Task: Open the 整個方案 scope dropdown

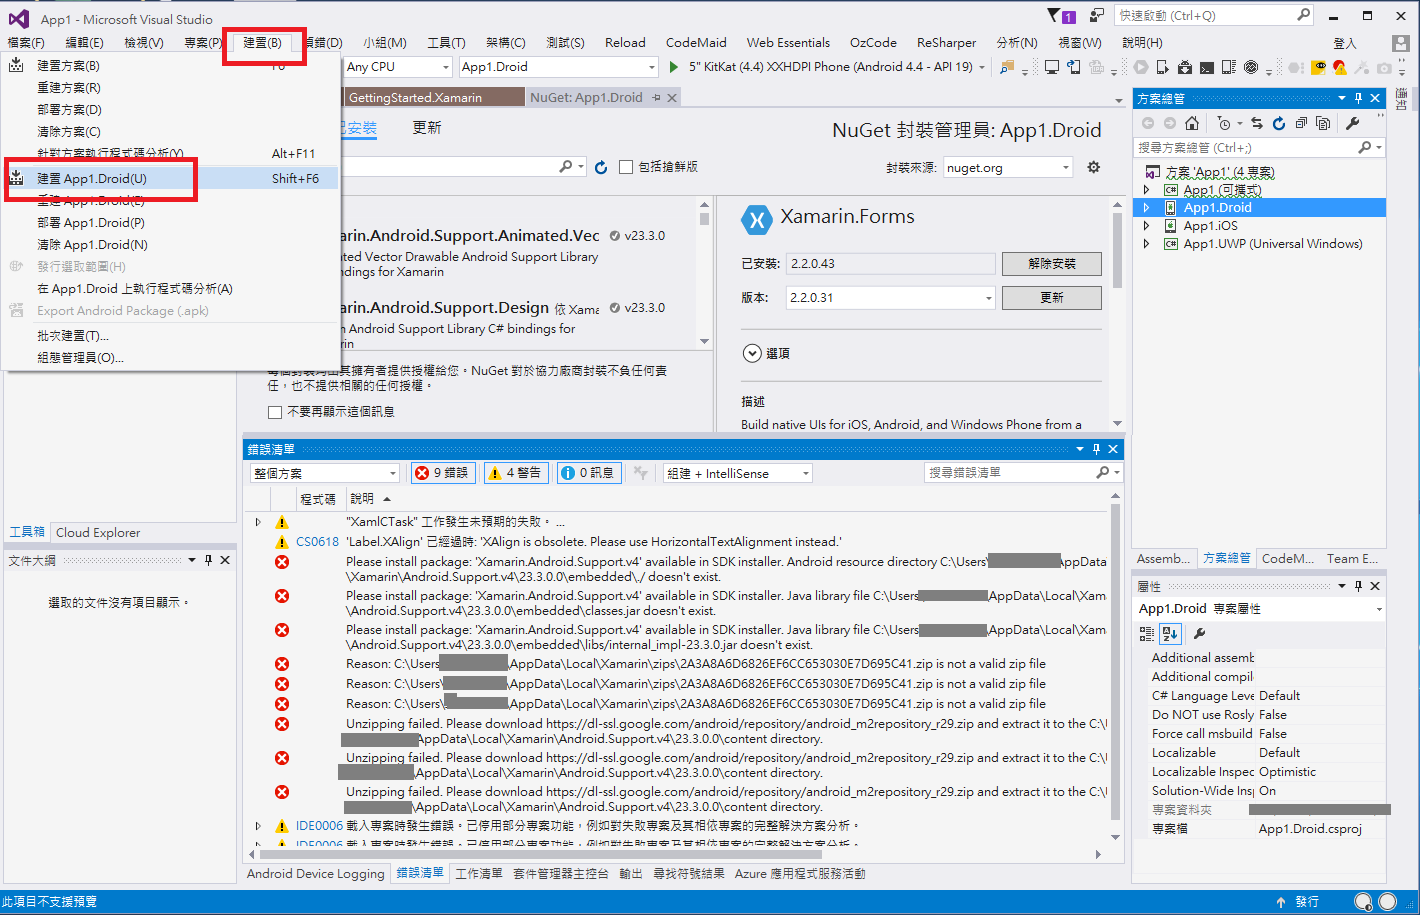Action: click(324, 473)
